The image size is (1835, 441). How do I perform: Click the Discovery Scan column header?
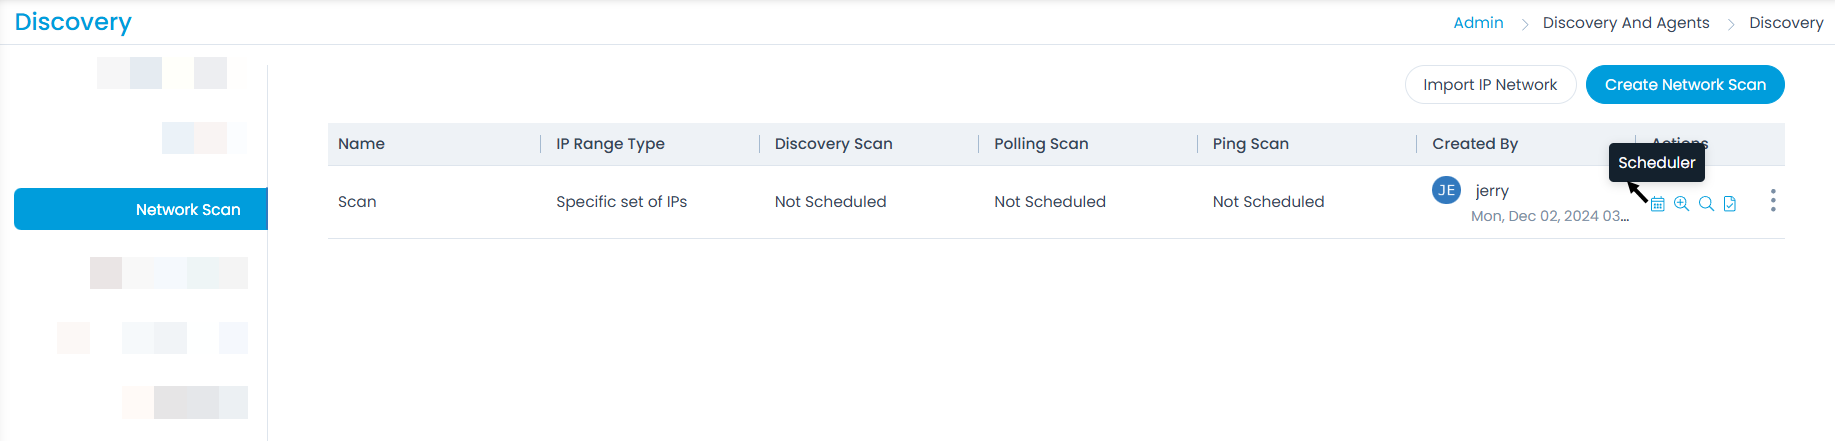click(833, 144)
